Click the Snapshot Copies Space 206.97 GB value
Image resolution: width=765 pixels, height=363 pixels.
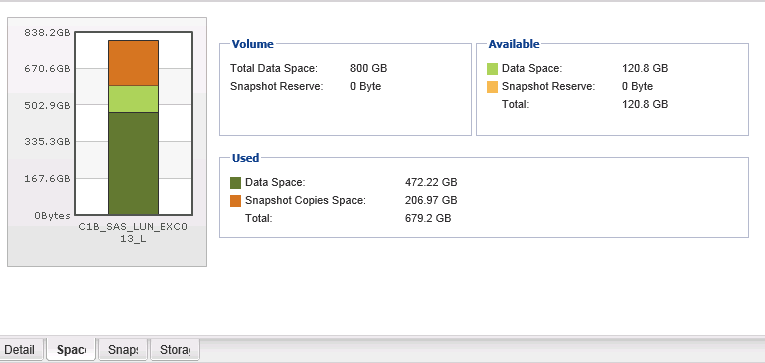pos(431,200)
